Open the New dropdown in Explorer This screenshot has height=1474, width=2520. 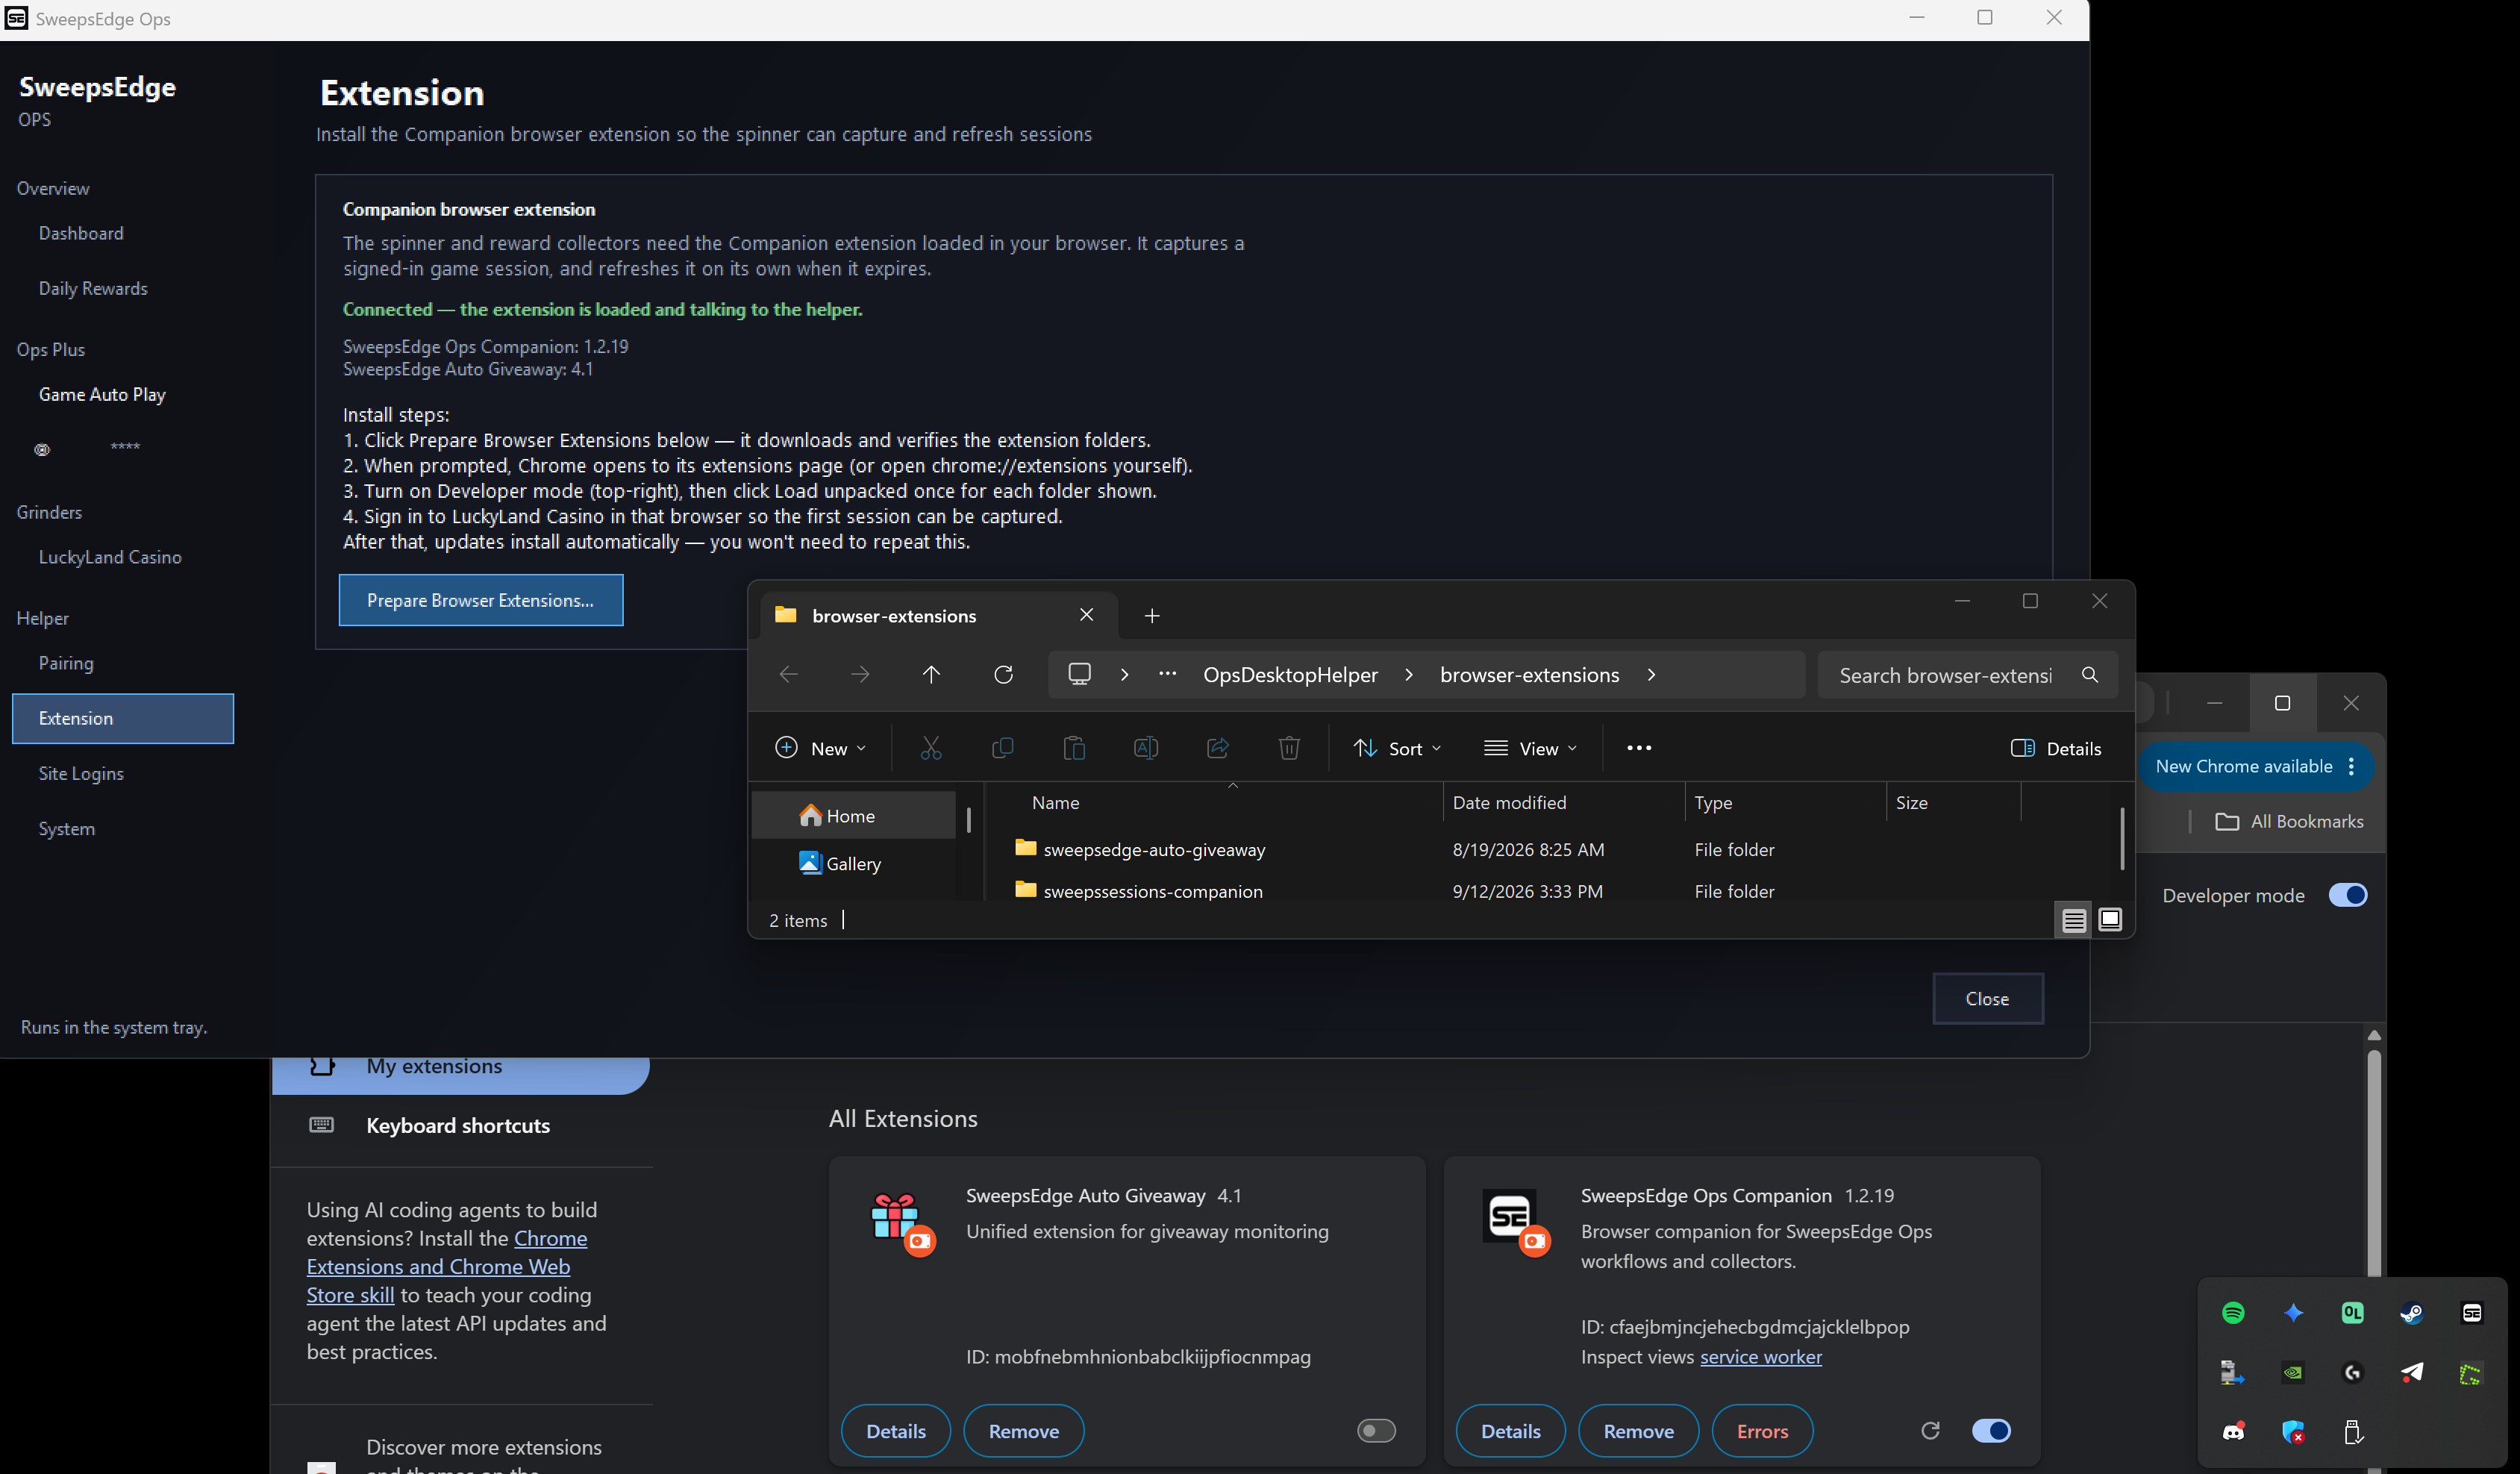tap(821, 748)
